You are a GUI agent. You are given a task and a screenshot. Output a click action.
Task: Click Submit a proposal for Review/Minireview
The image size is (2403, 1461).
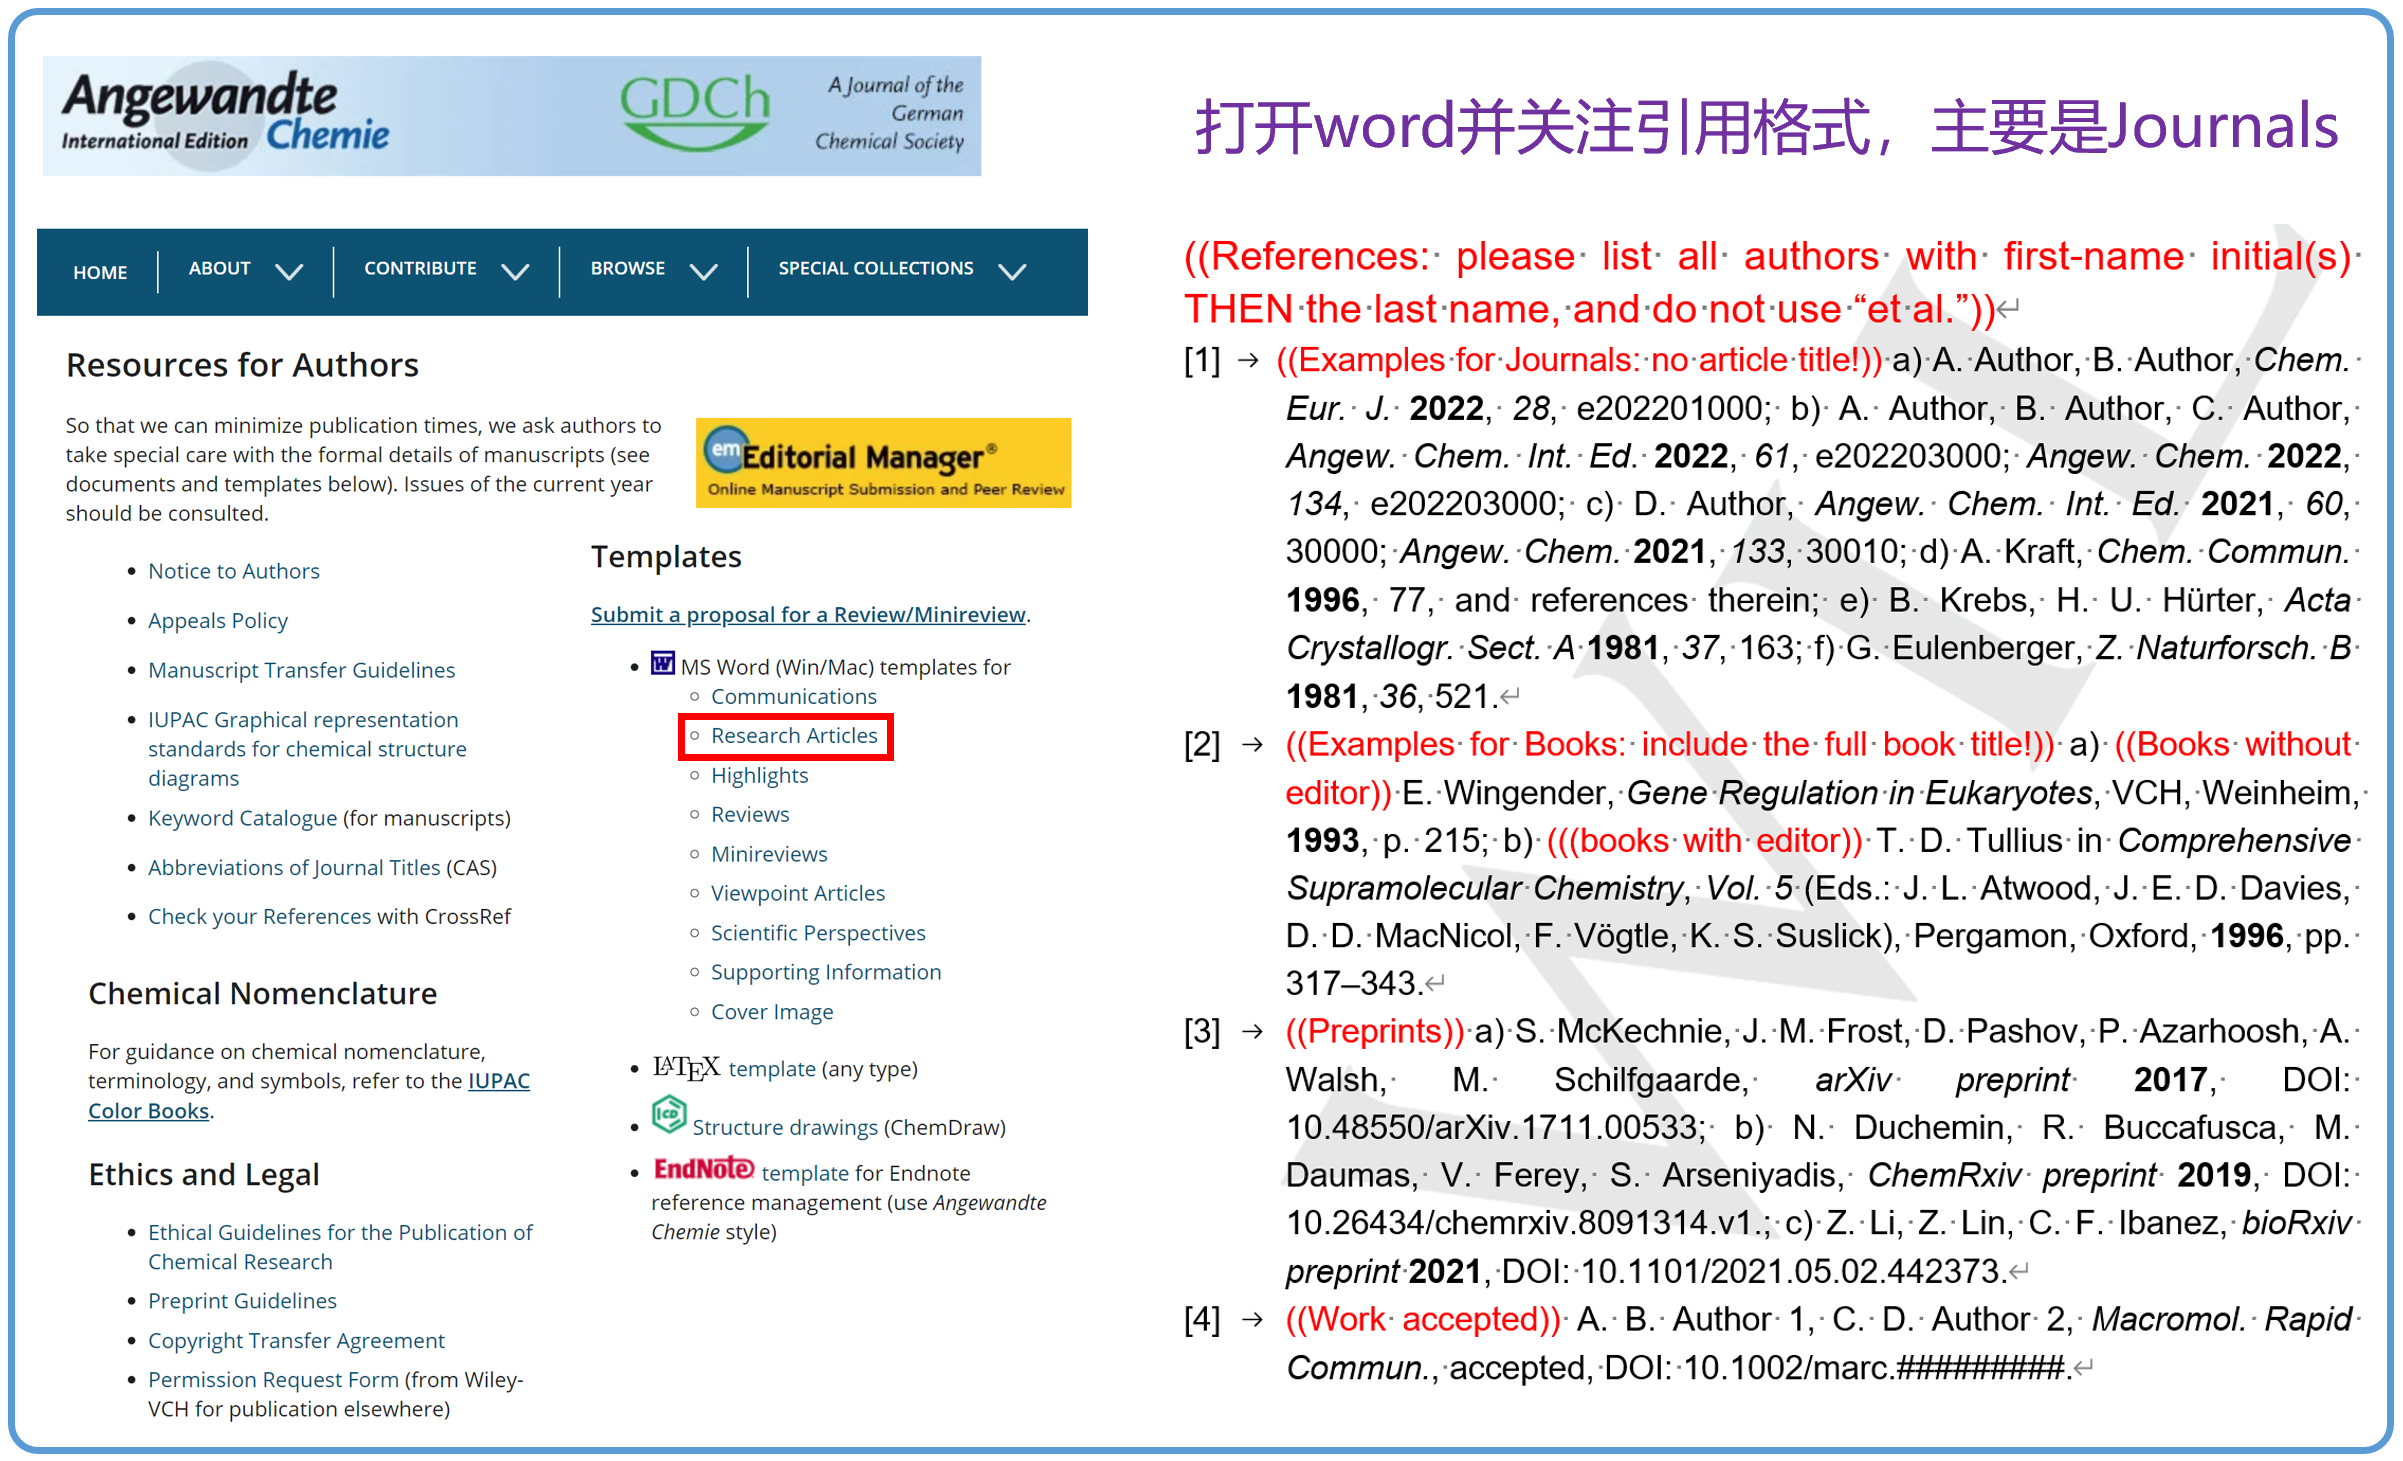807,614
